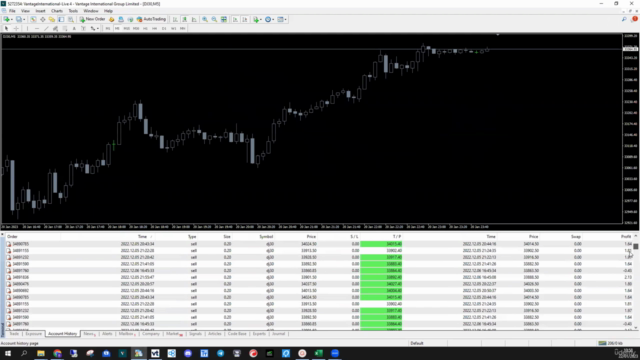
Task: Expand New Chart dropdown arrow
Action: pyautogui.click(x=12, y=19)
